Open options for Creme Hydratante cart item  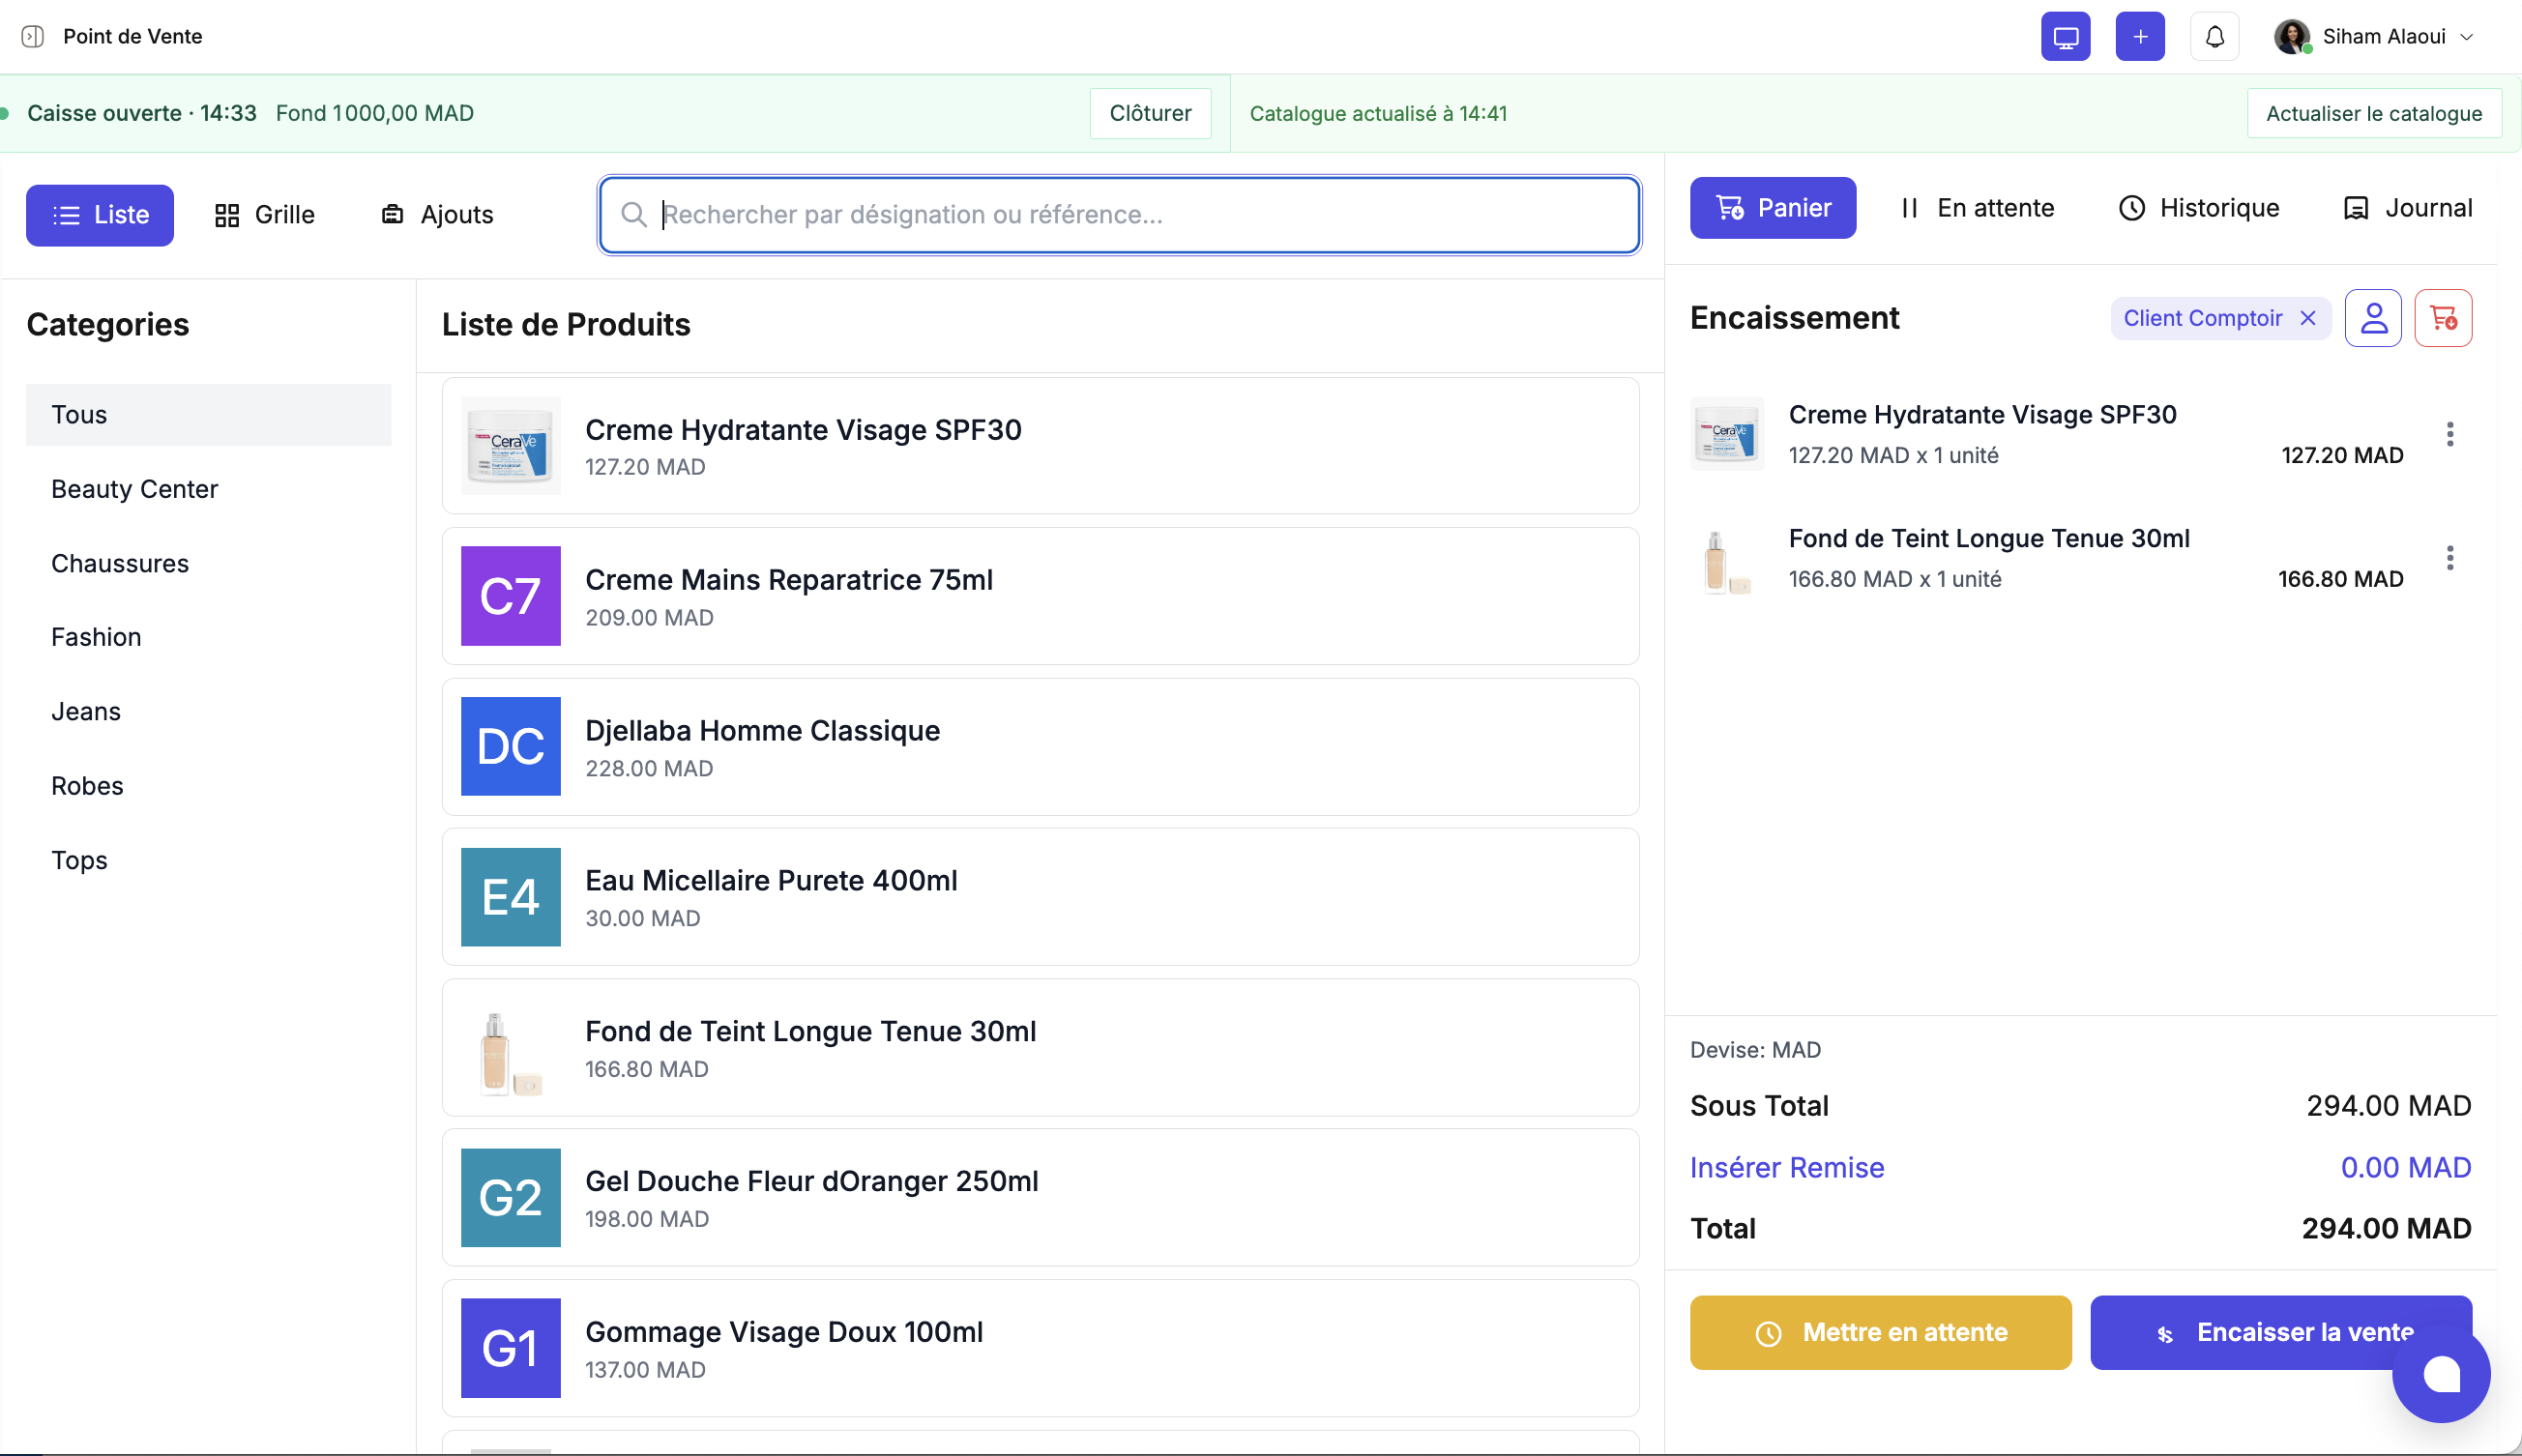coord(2450,434)
